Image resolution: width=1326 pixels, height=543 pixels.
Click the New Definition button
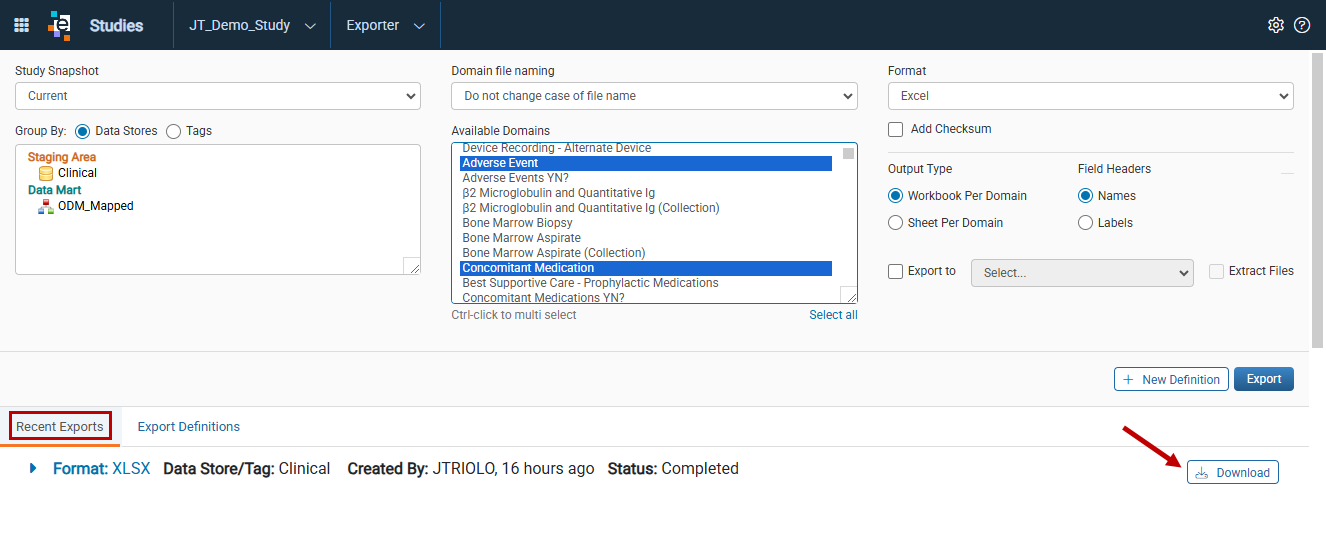click(x=1171, y=379)
